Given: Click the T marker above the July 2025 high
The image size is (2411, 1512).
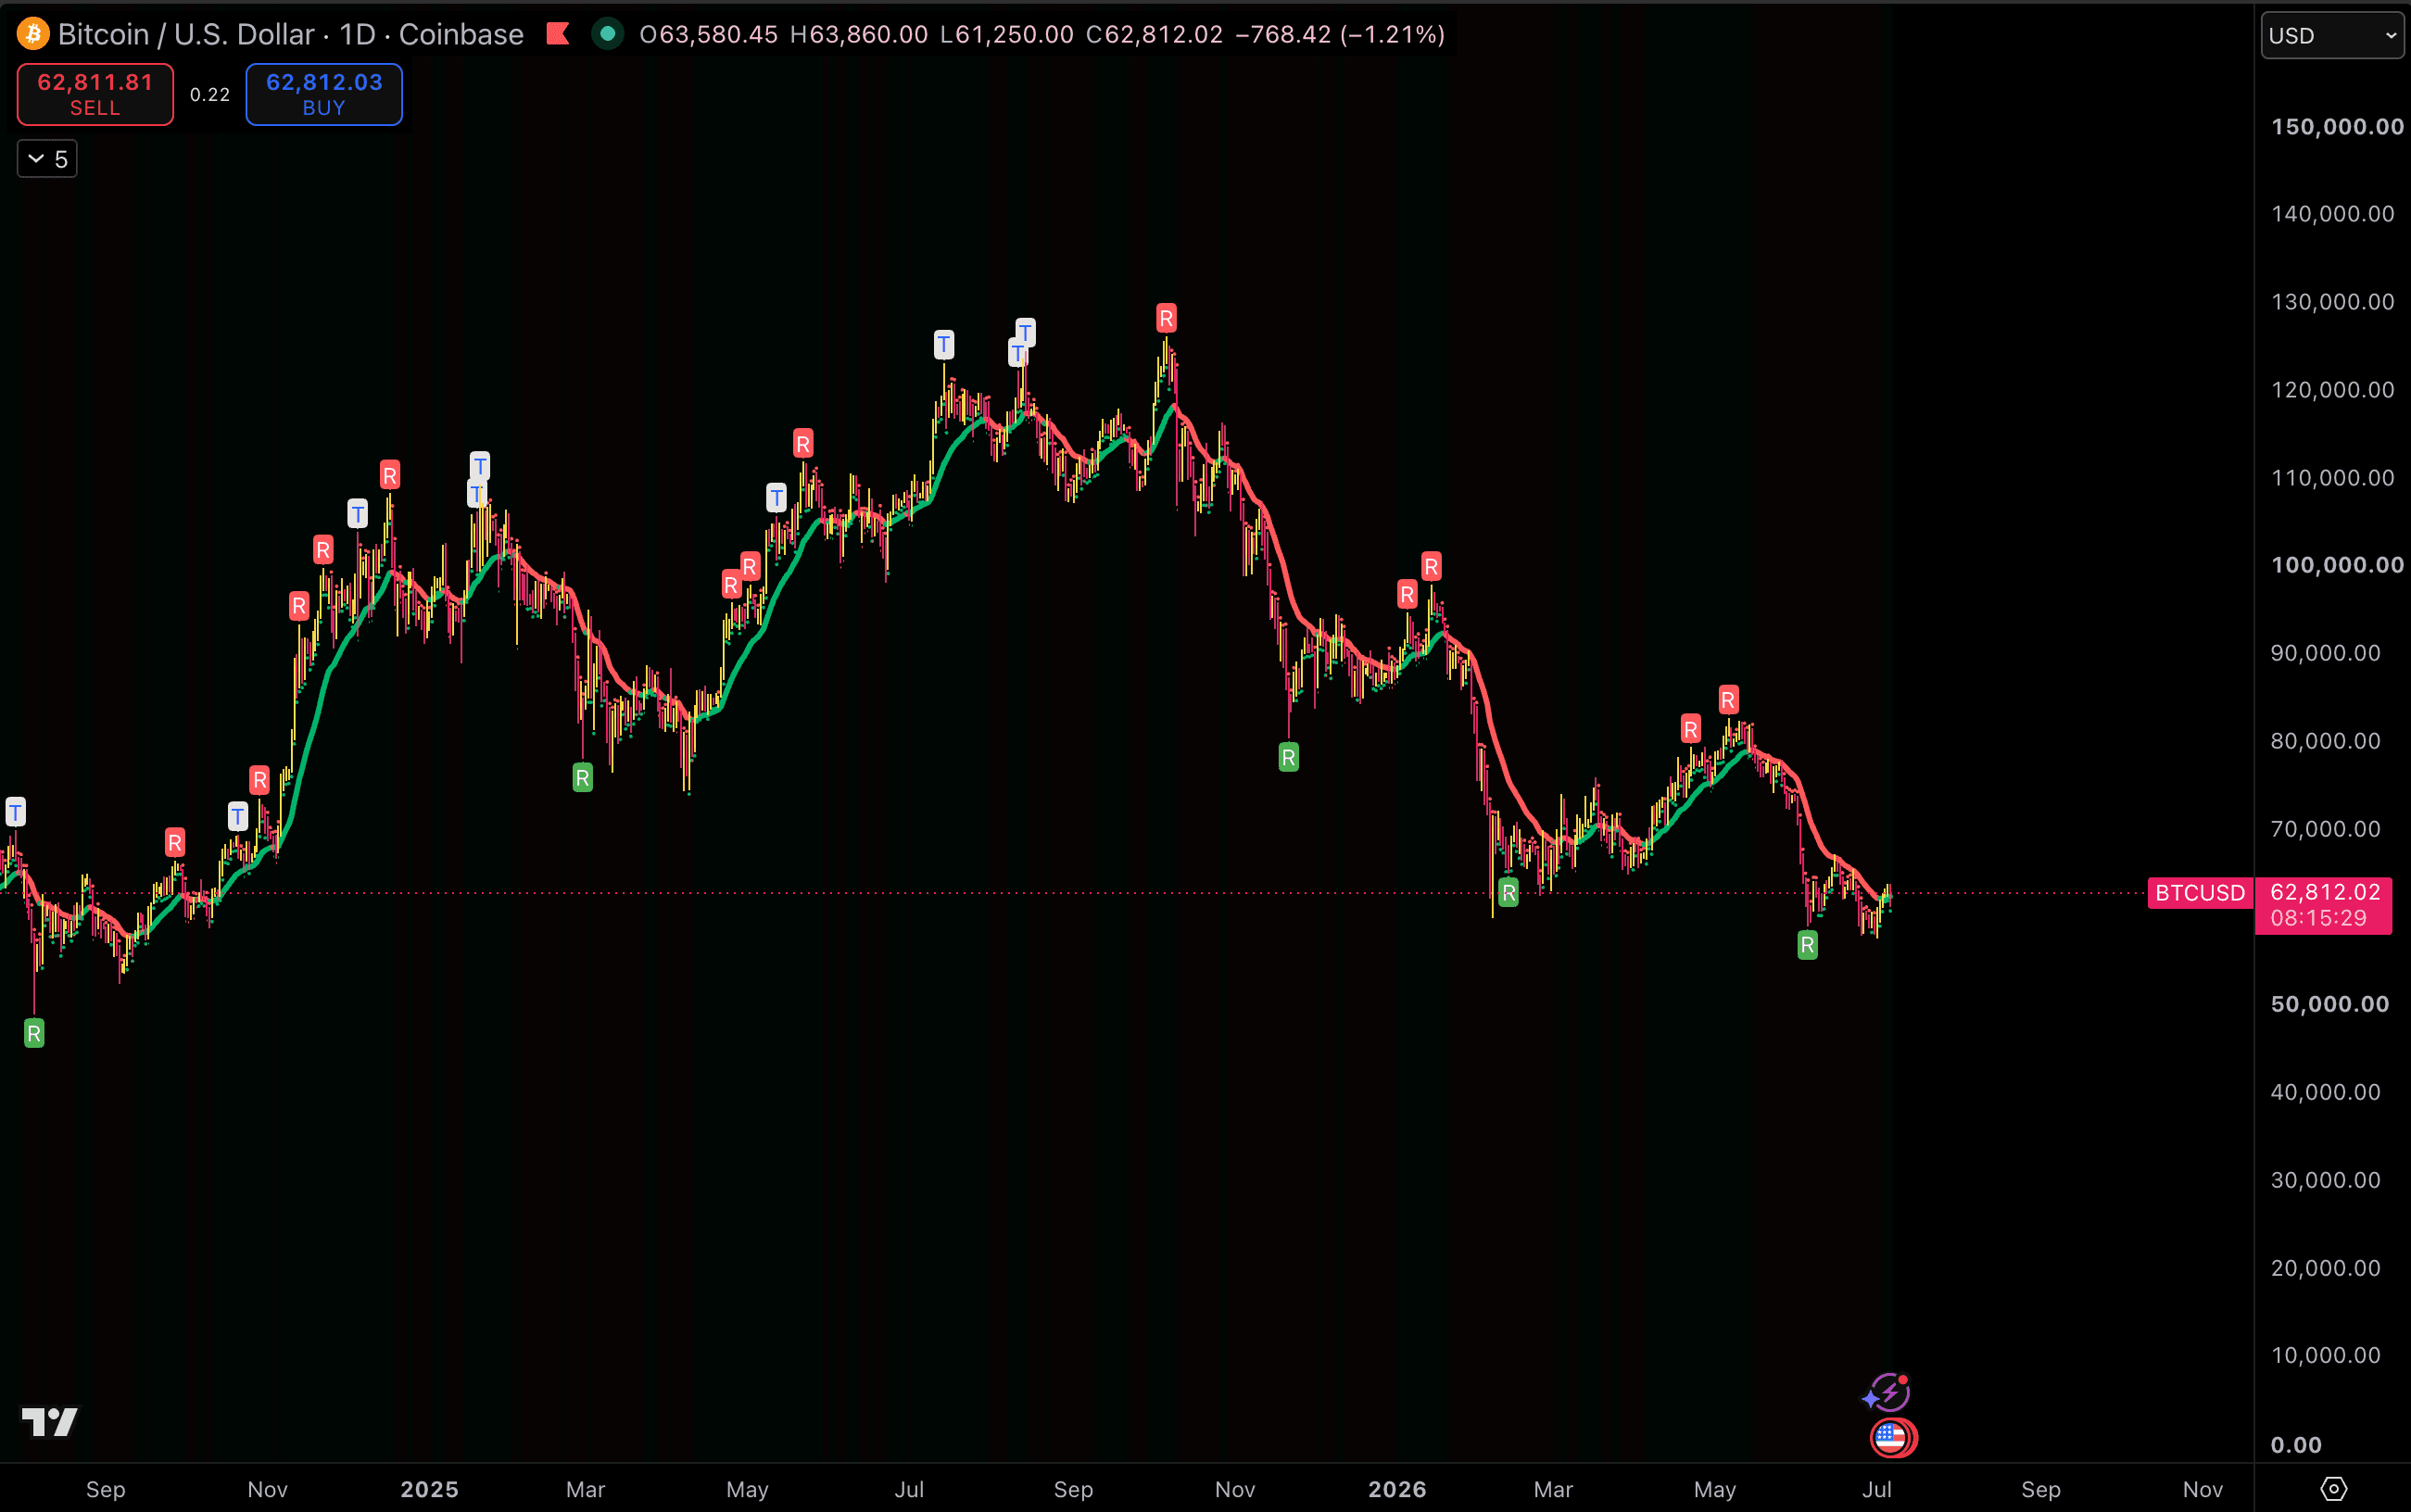Looking at the screenshot, I should (944, 345).
